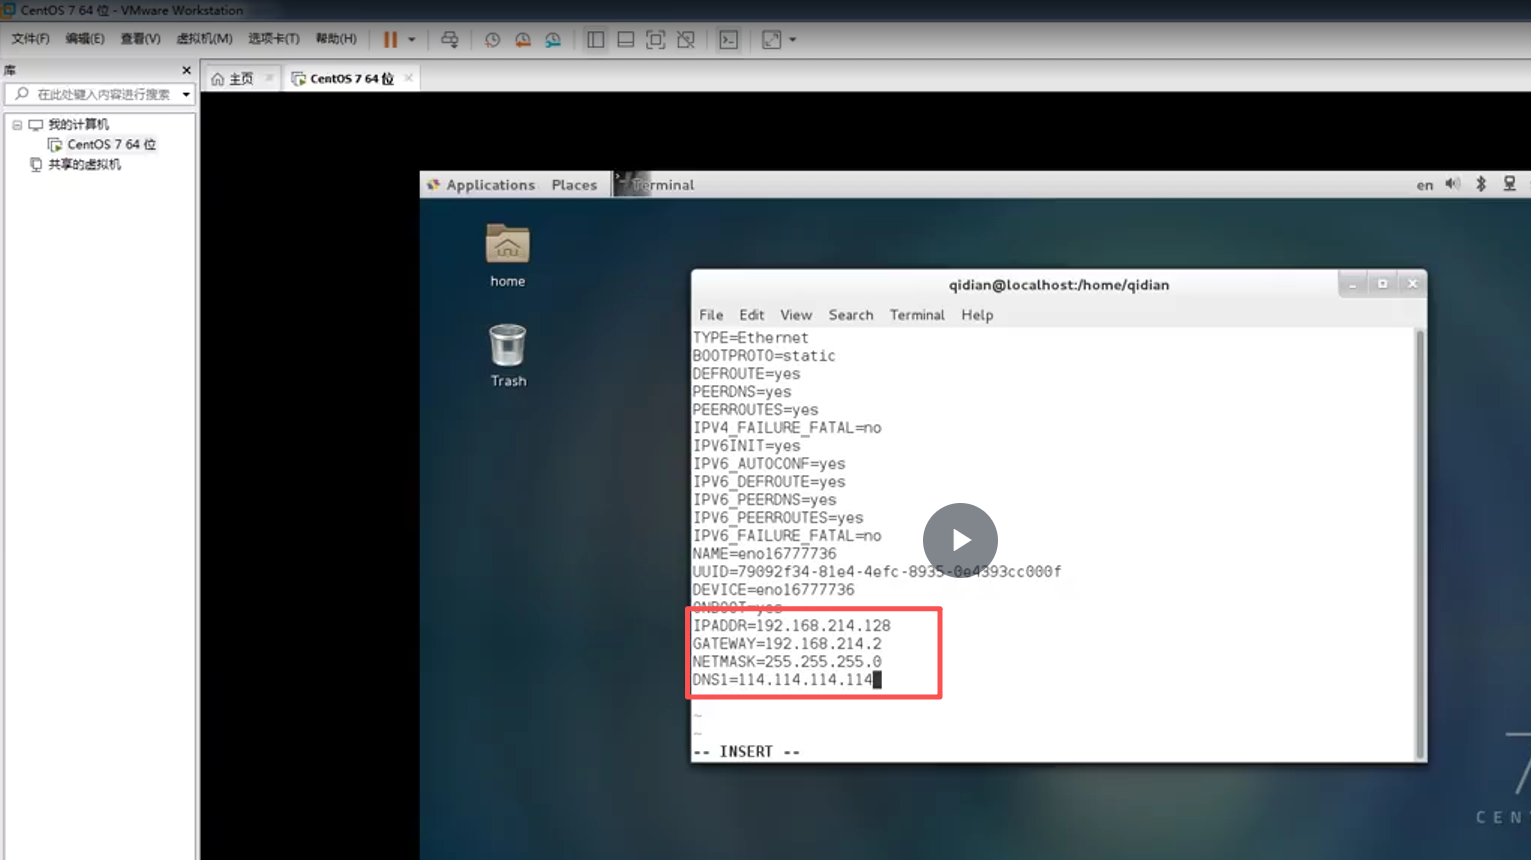Toggle the tab thumbnail bar
Screen dimensions: 1531x860
[x=626, y=40]
